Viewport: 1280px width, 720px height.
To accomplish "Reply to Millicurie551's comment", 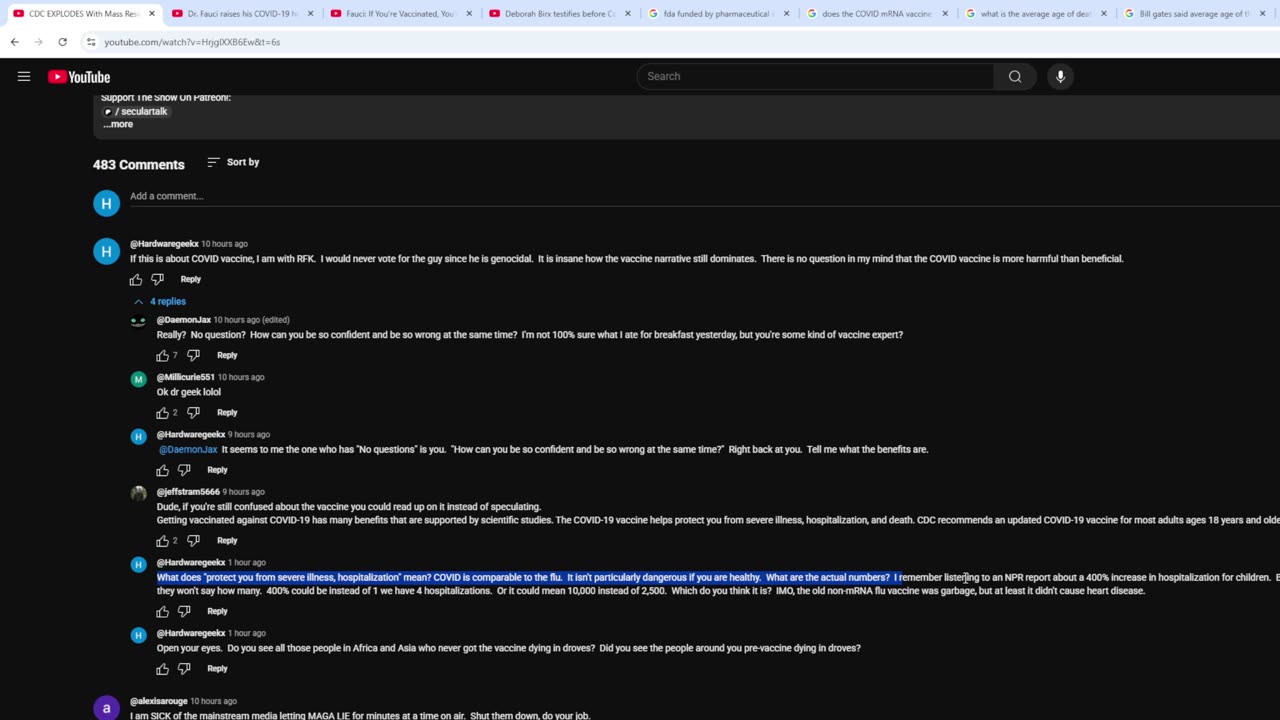I will (227, 413).
